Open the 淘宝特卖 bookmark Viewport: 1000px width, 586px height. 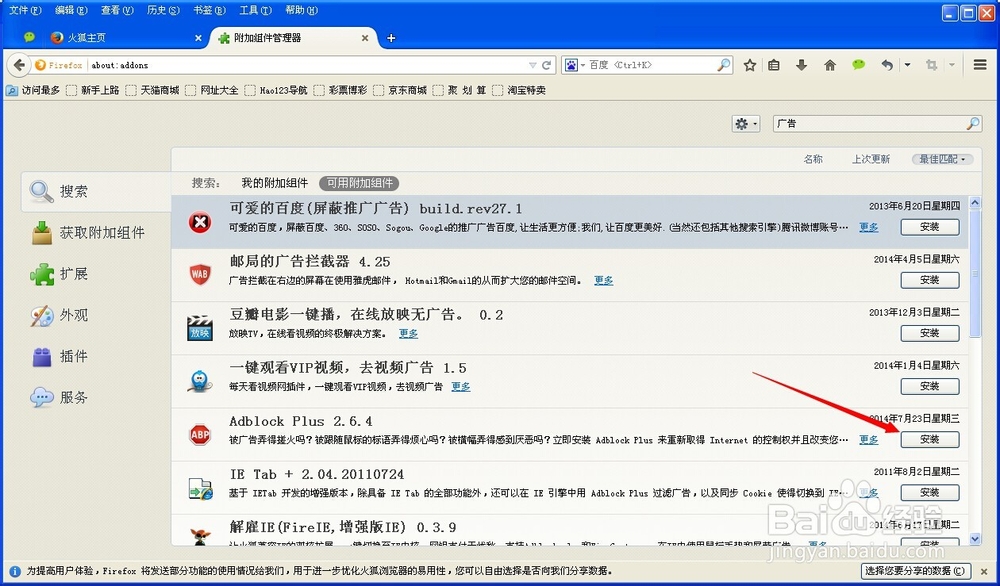[x=520, y=91]
